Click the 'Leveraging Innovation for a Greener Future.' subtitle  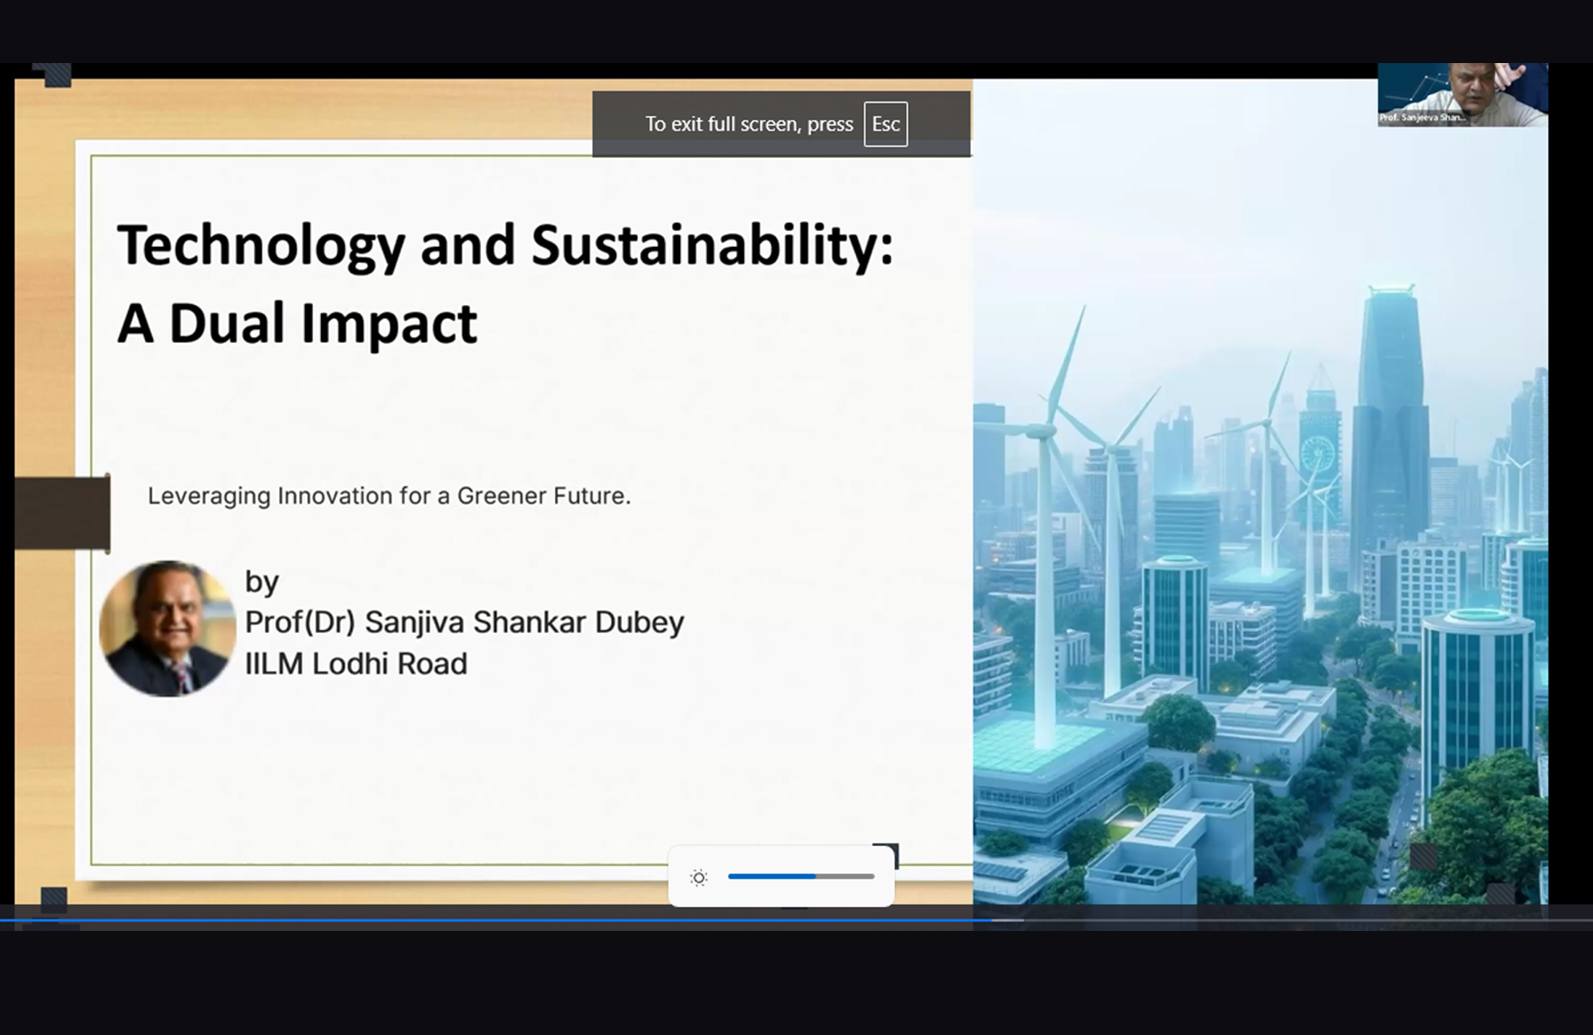pos(389,496)
